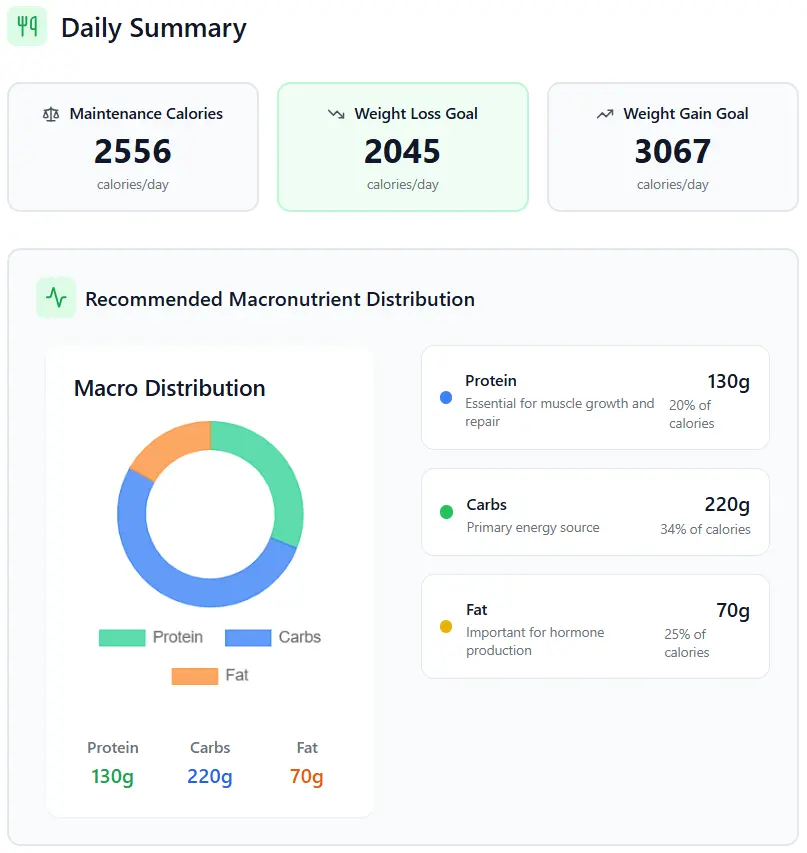Screen dimensions: 807x853
Task: Toggle the Protein legend item in chart
Action: pos(151,638)
